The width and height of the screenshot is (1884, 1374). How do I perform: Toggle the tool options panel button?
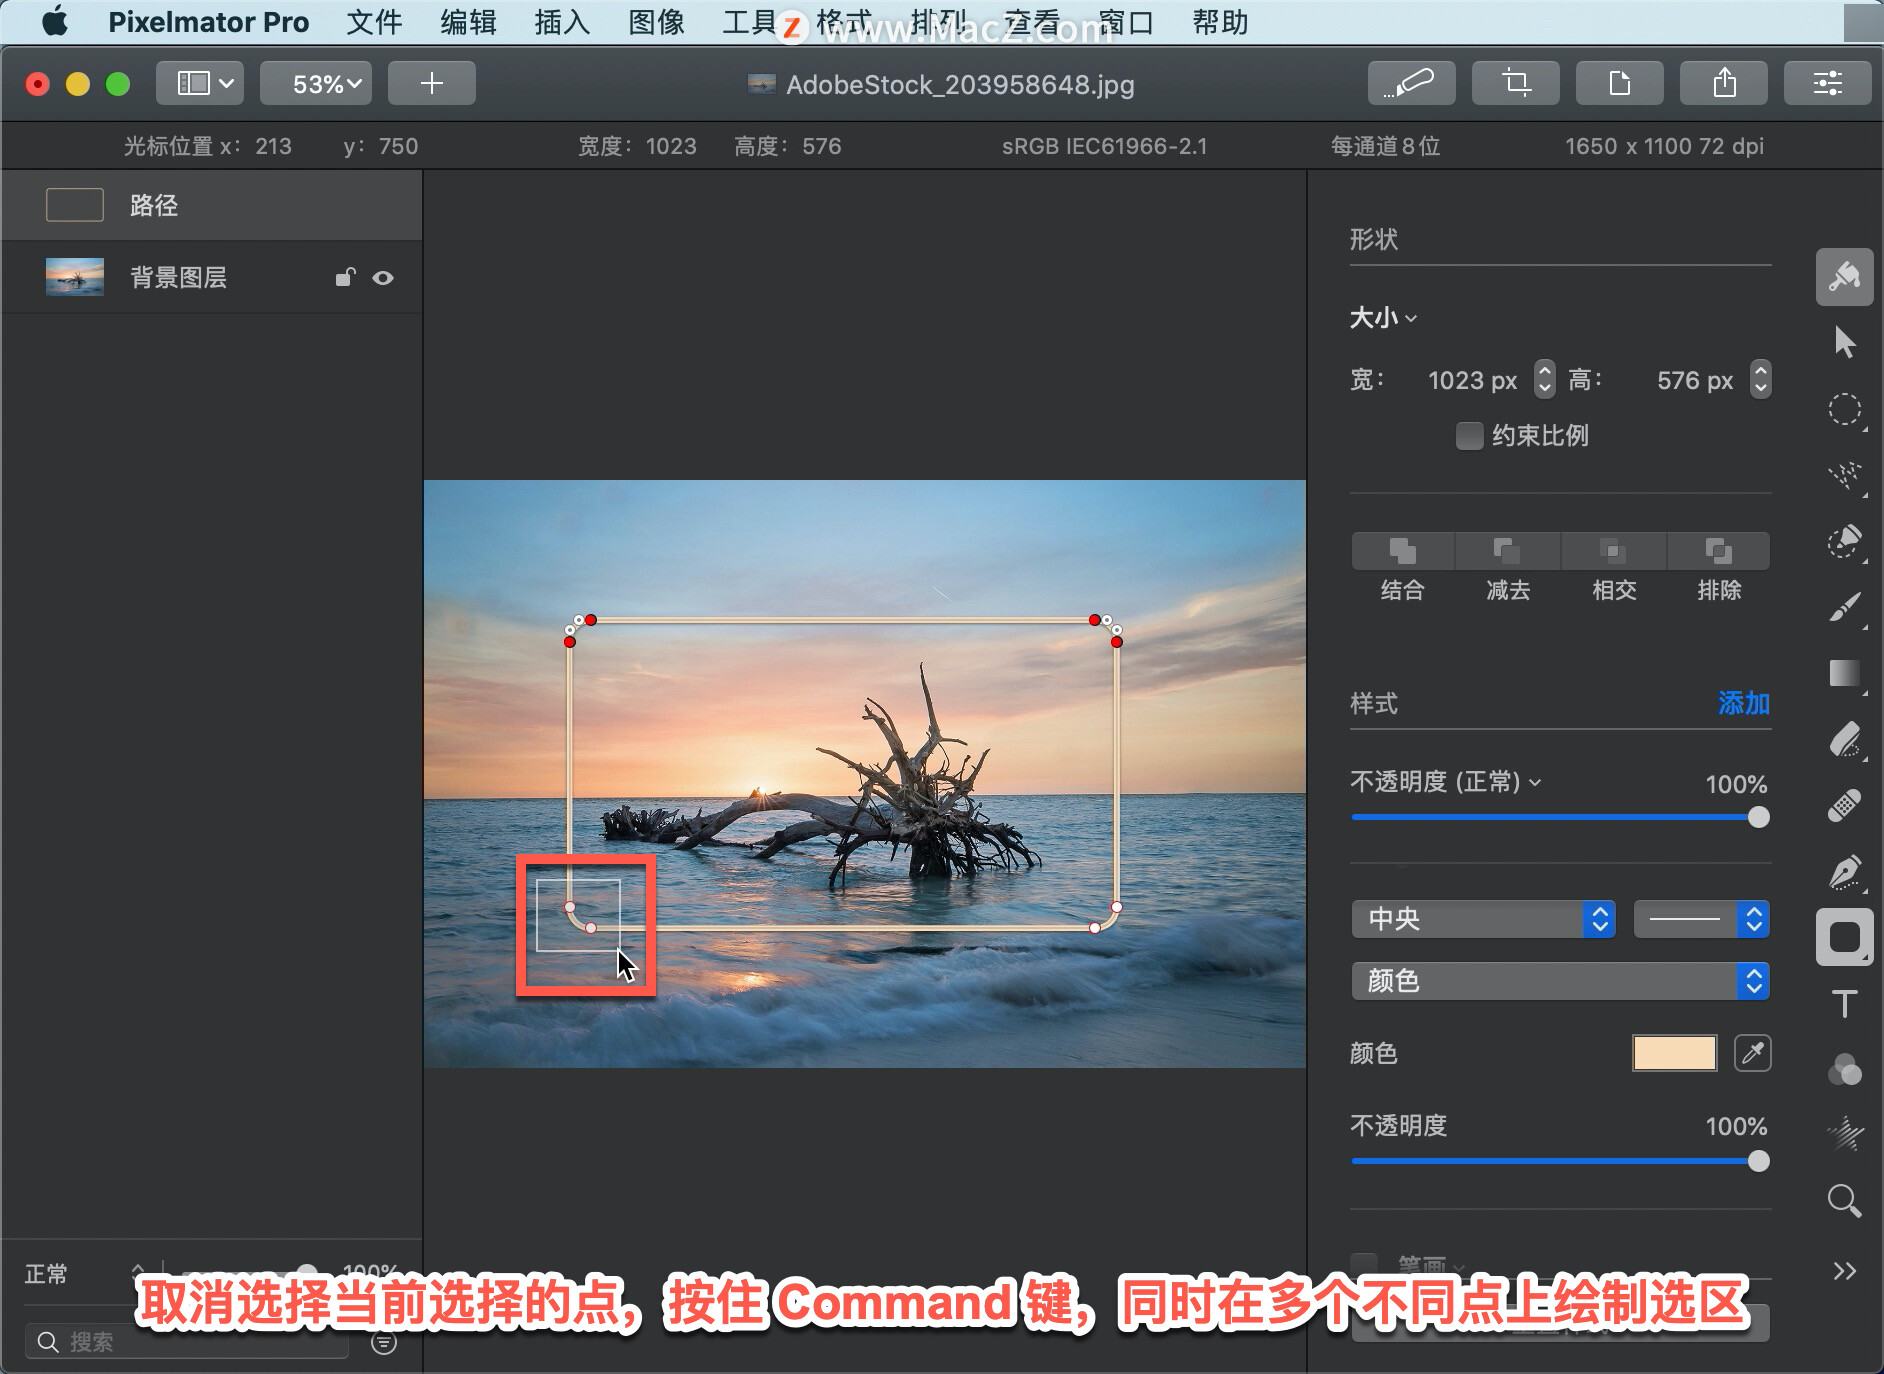pos(1827,83)
